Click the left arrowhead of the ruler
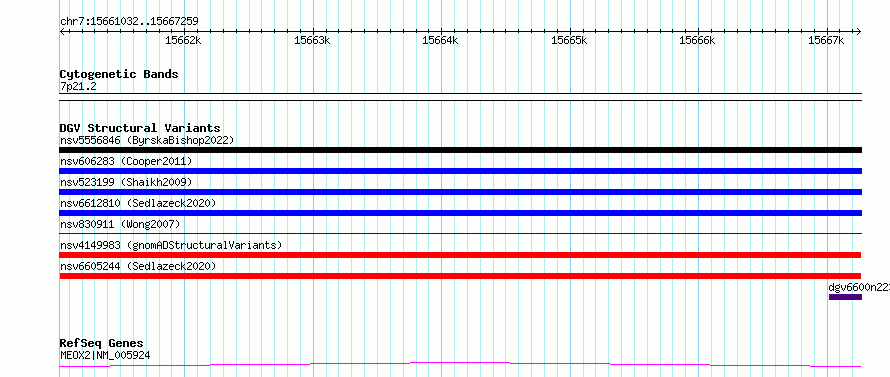The width and height of the screenshot is (890, 377). [x=62, y=31]
